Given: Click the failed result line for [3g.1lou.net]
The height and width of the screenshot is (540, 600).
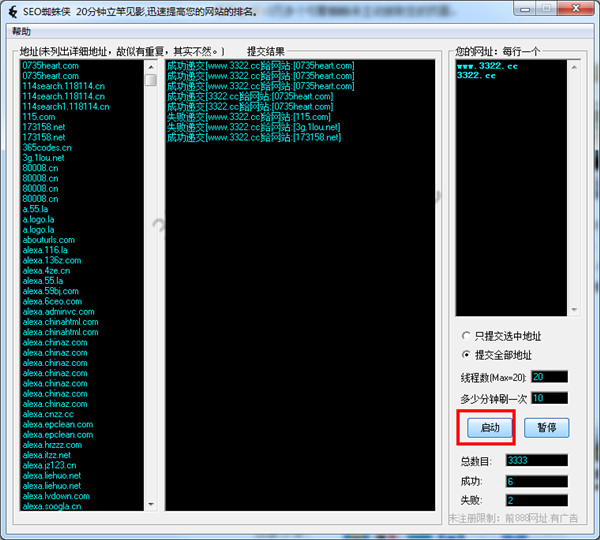Looking at the screenshot, I should (253, 127).
